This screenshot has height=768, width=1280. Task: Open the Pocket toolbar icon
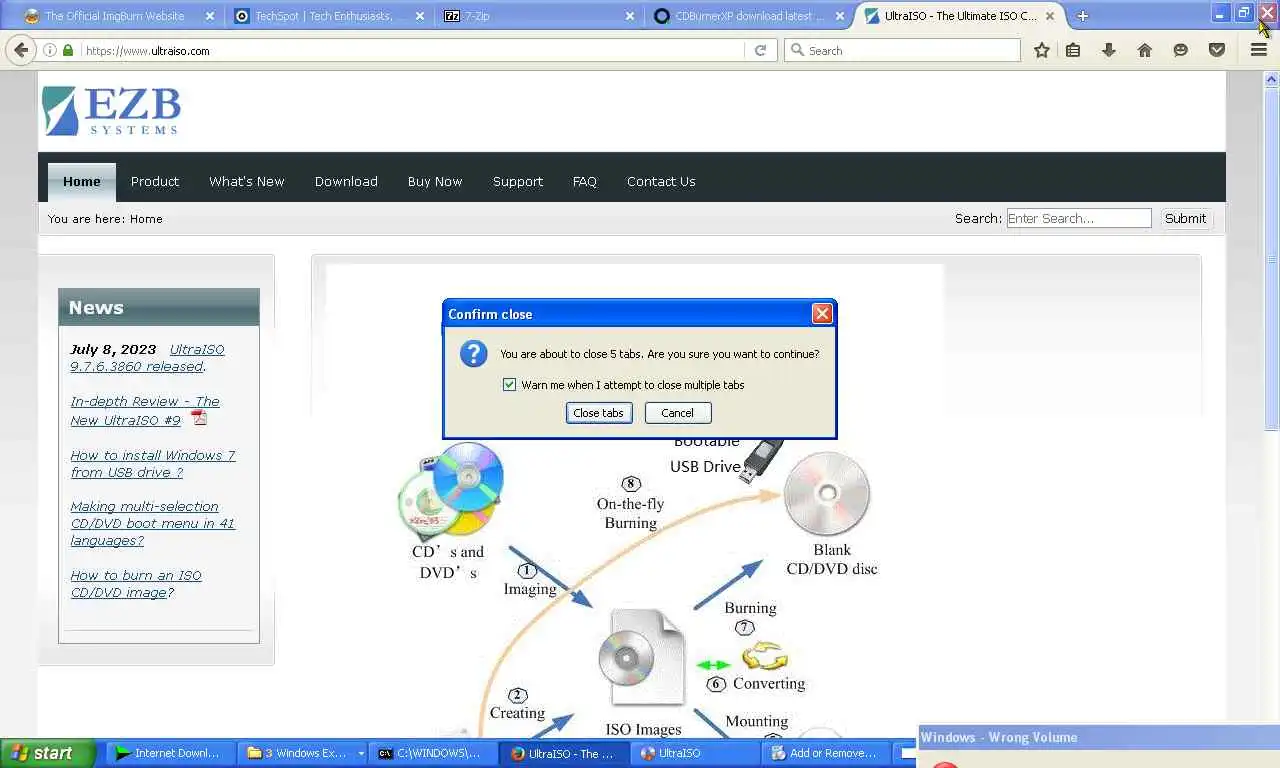click(1217, 50)
